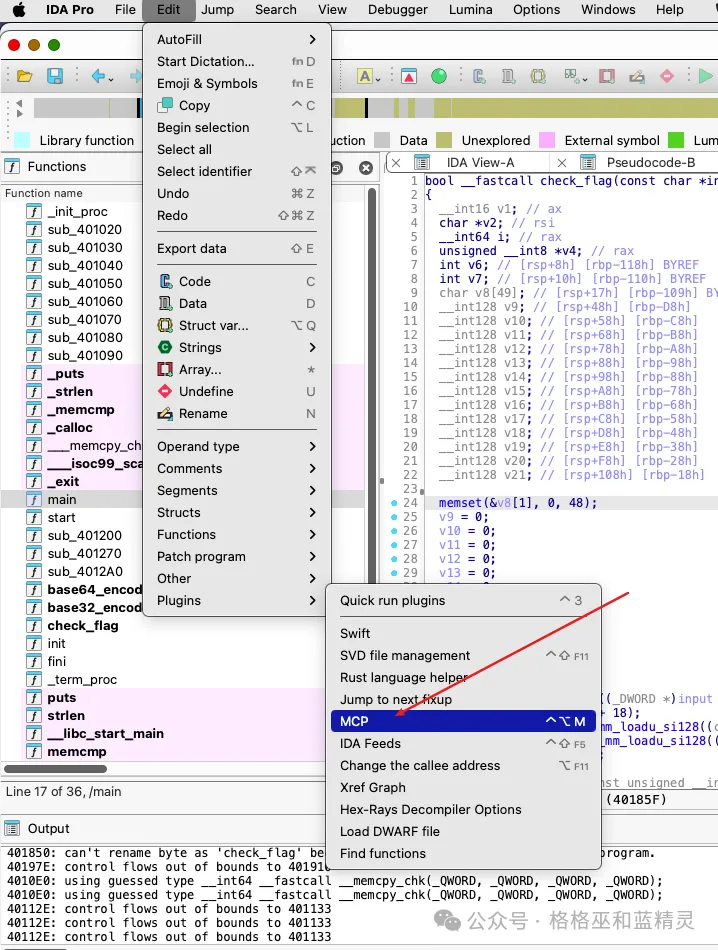The width and height of the screenshot is (718, 950).
Task: Click the green circle toolbar icon
Action: tap(439, 76)
